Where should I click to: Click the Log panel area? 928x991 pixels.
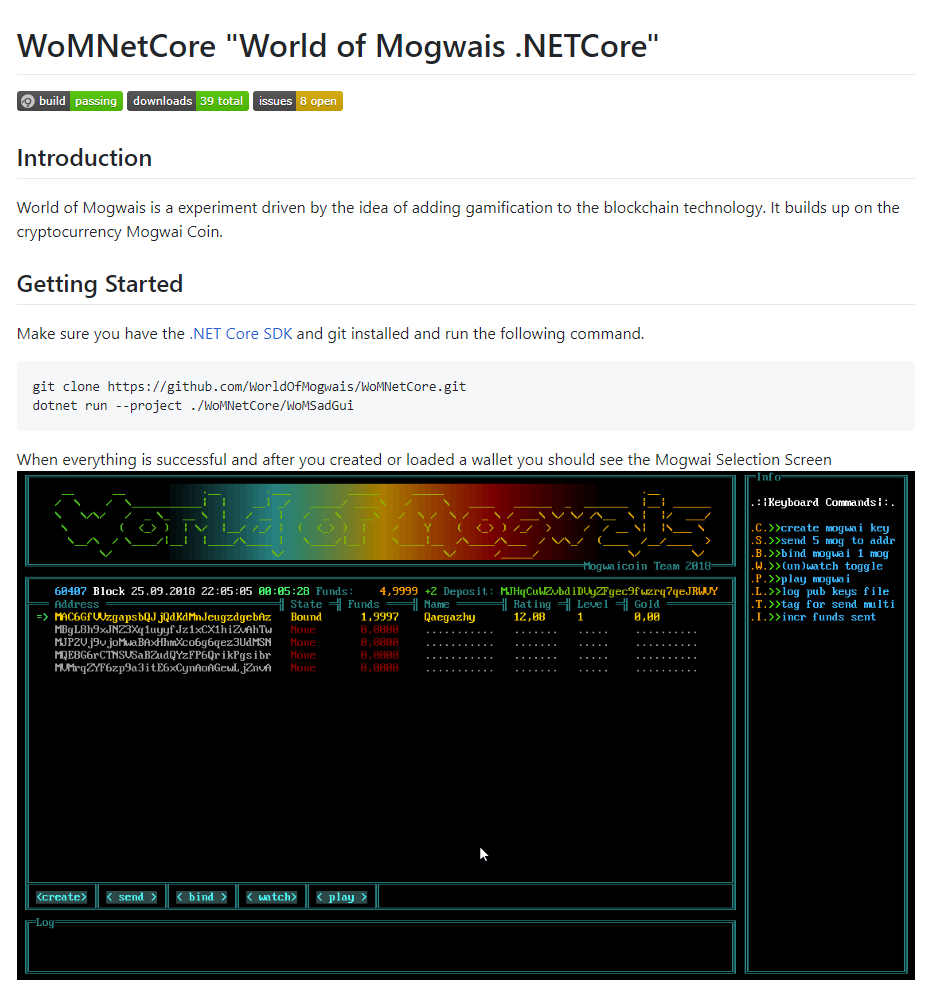(x=381, y=947)
